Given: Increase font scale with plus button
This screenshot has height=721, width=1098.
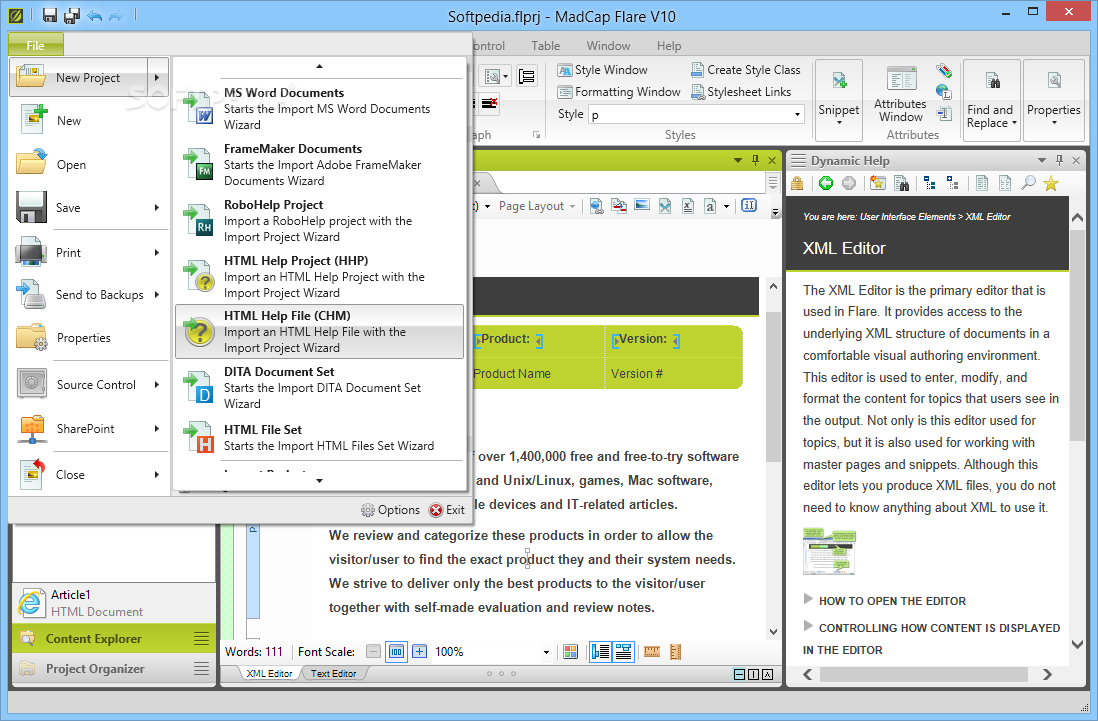Looking at the screenshot, I should 419,652.
